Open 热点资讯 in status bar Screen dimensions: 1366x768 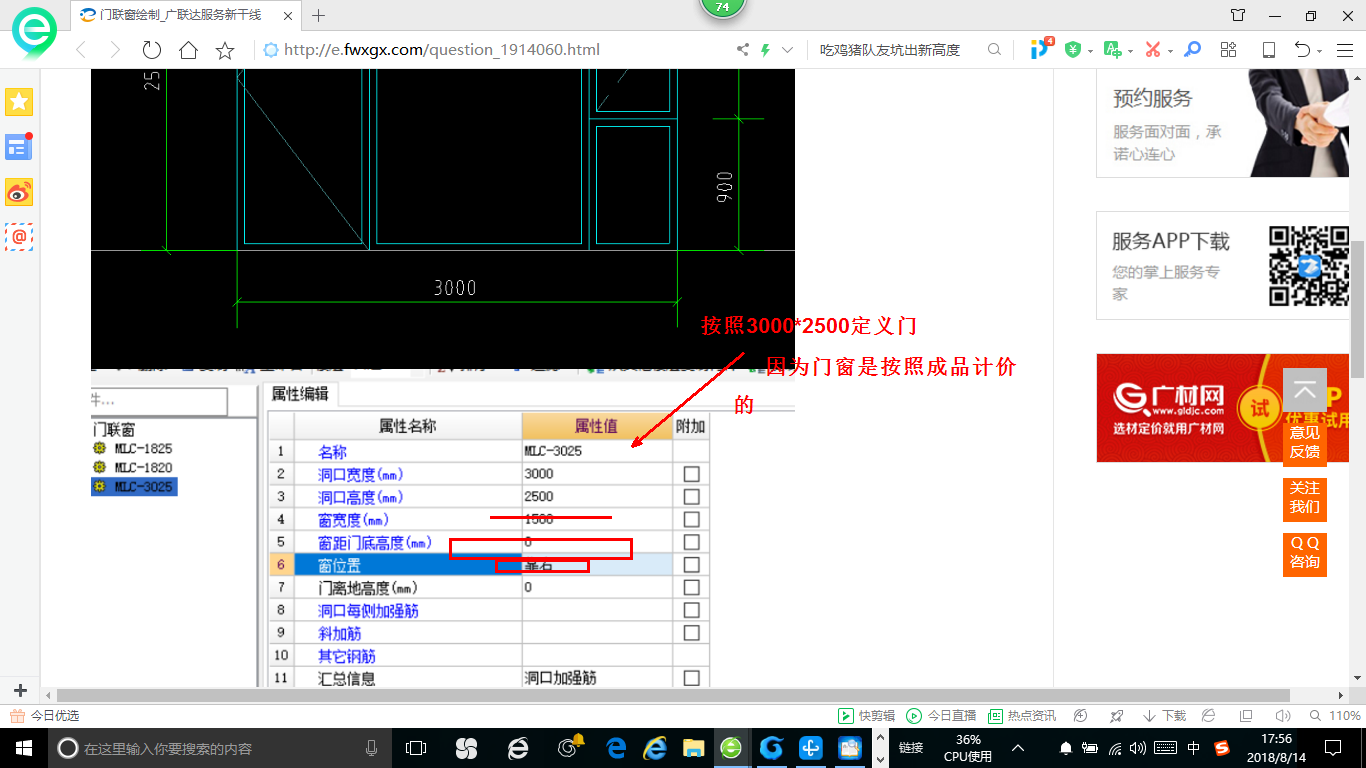click(x=1021, y=716)
